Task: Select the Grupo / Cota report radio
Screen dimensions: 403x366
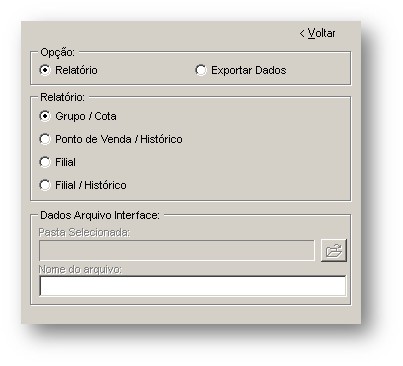Action: (45, 116)
